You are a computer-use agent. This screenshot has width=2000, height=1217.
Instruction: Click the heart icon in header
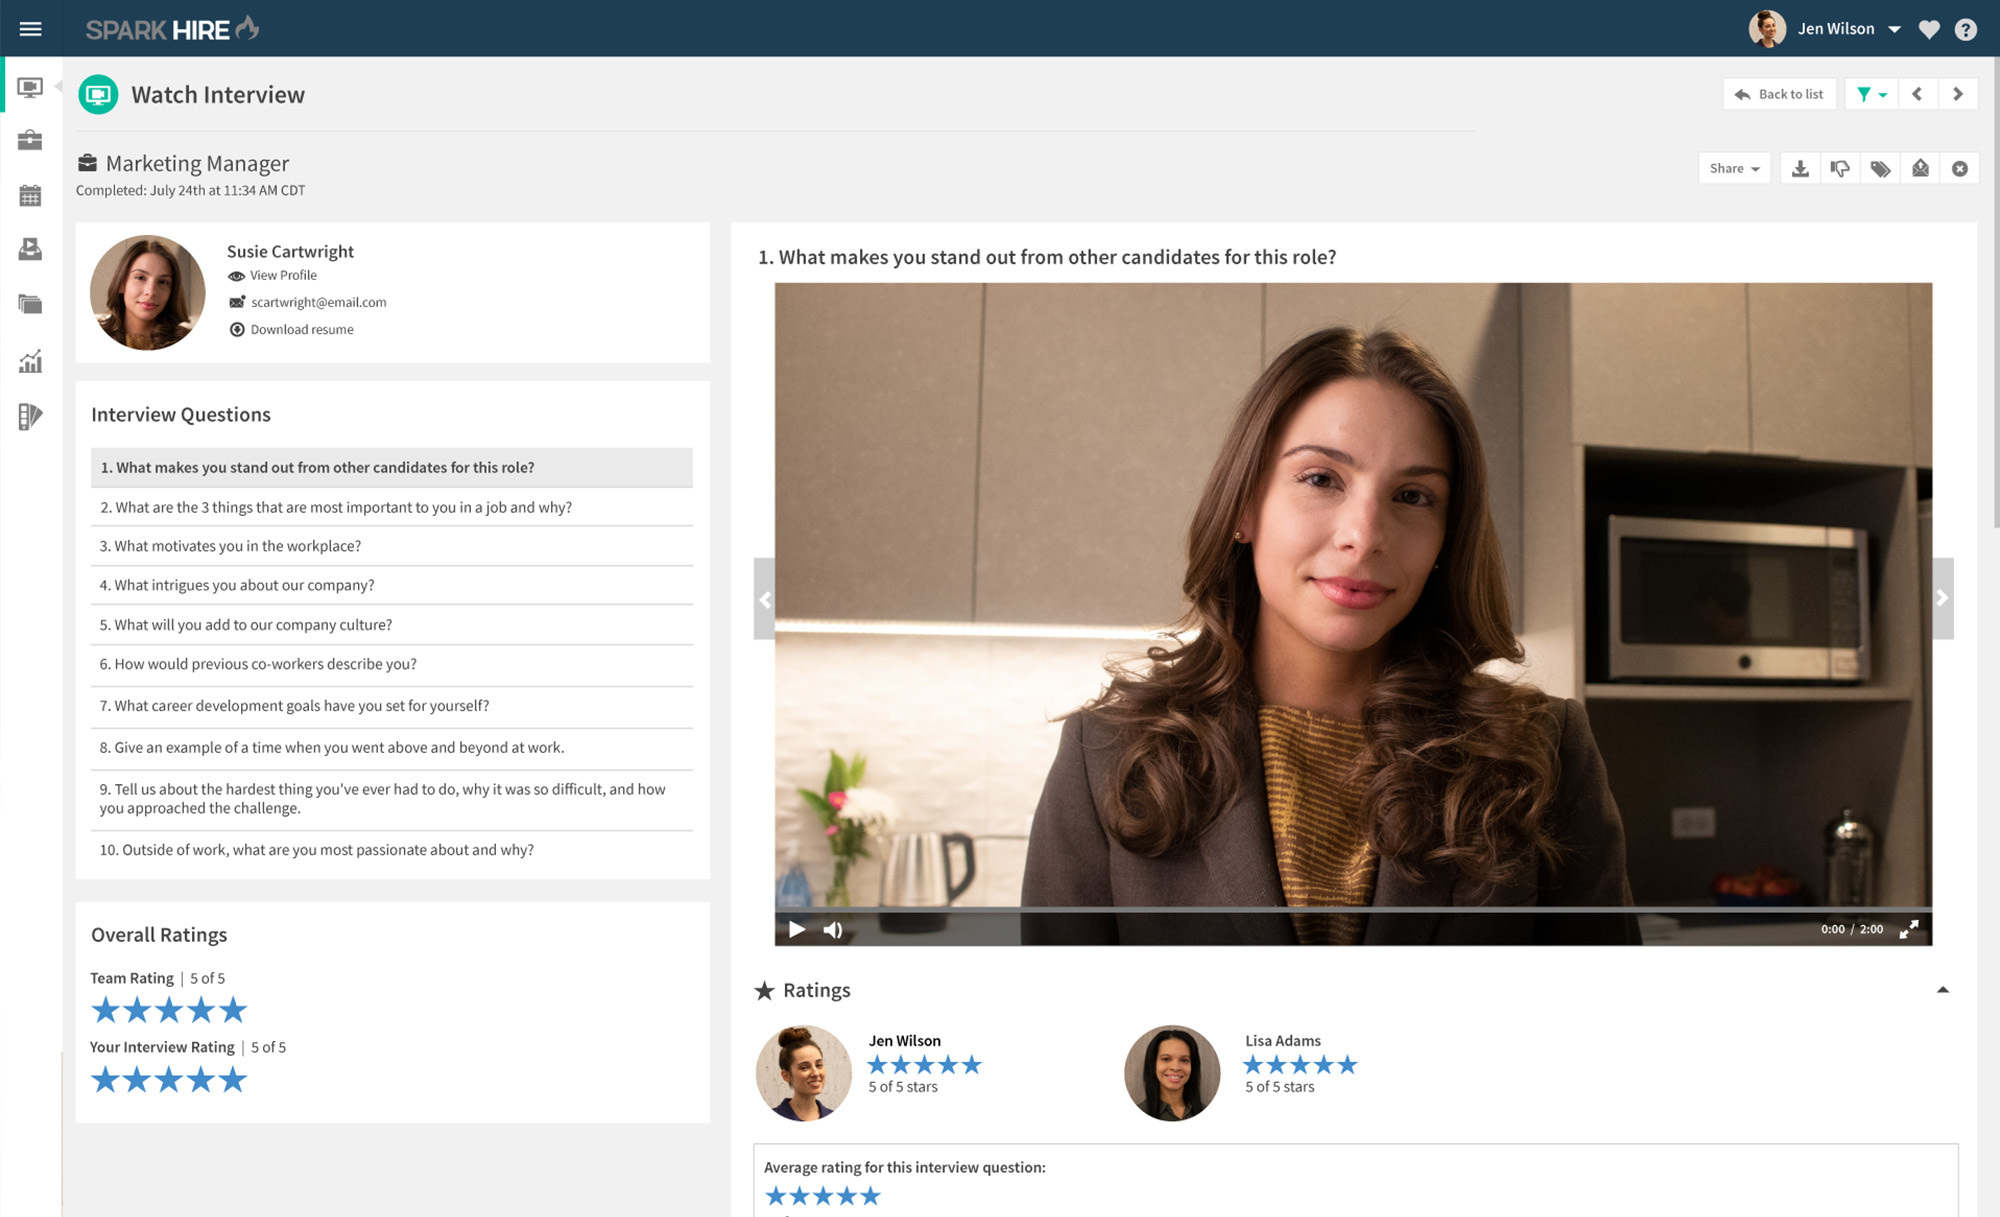(1929, 29)
